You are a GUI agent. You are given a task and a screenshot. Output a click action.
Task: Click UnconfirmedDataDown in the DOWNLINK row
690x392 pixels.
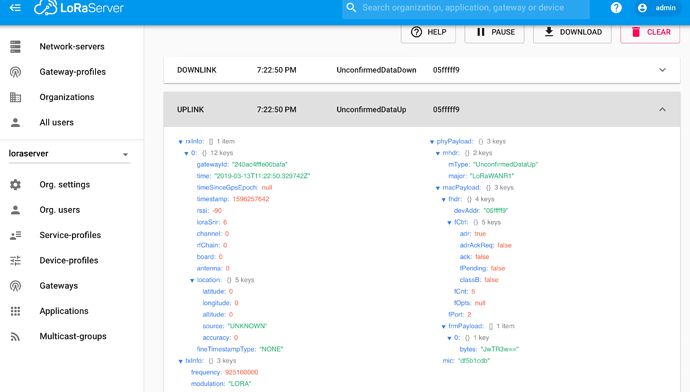376,70
